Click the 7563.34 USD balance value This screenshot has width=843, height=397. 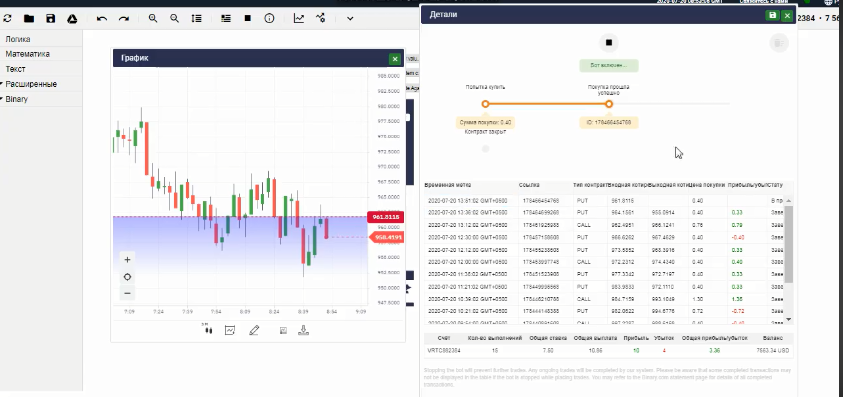[773, 351]
